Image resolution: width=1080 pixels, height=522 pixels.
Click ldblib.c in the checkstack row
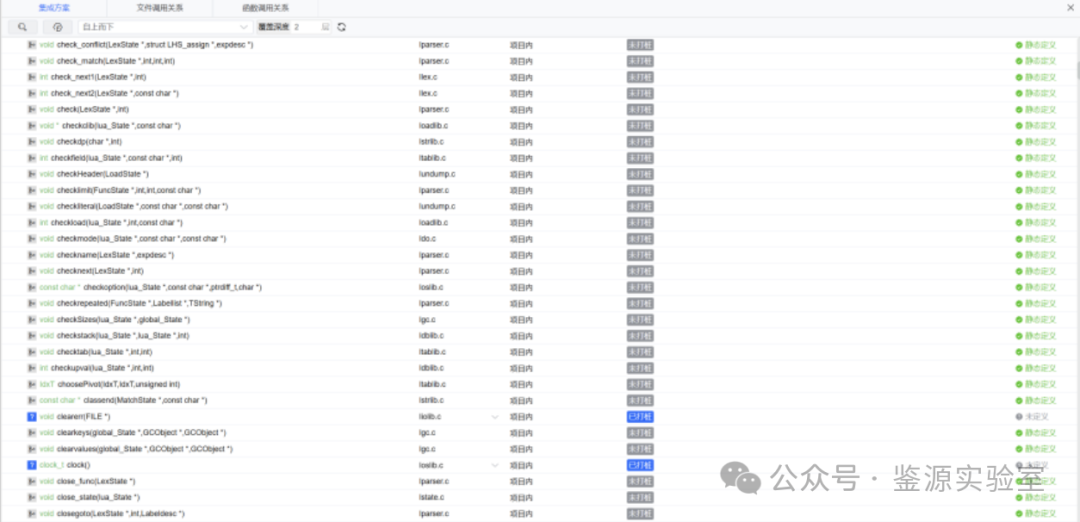pyautogui.click(x=431, y=335)
